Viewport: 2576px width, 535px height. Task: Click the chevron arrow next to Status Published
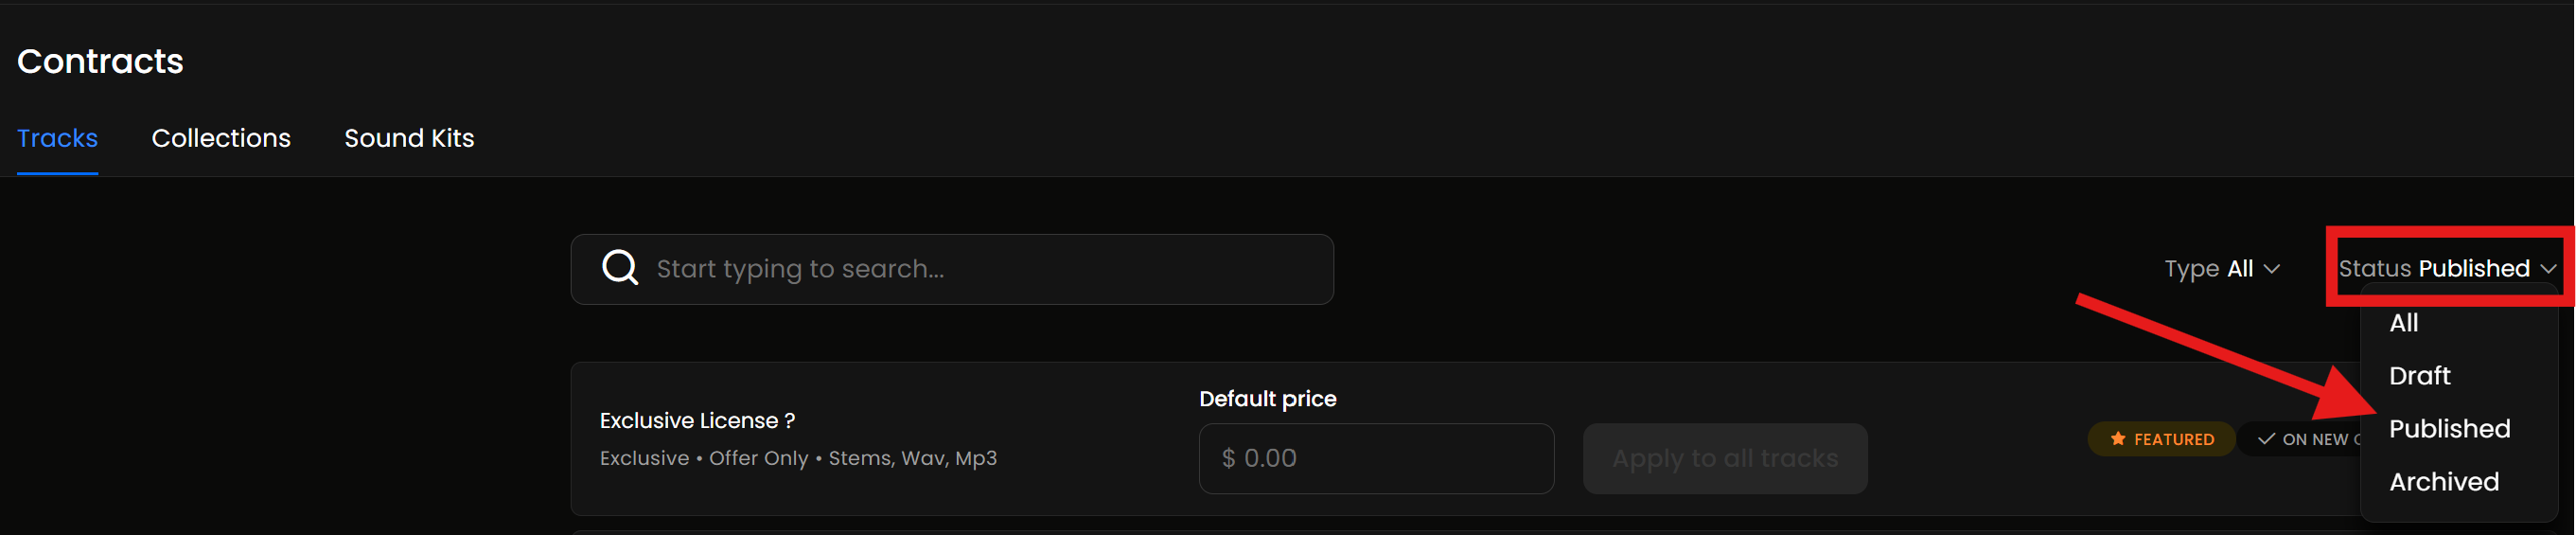pos(2548,269)
